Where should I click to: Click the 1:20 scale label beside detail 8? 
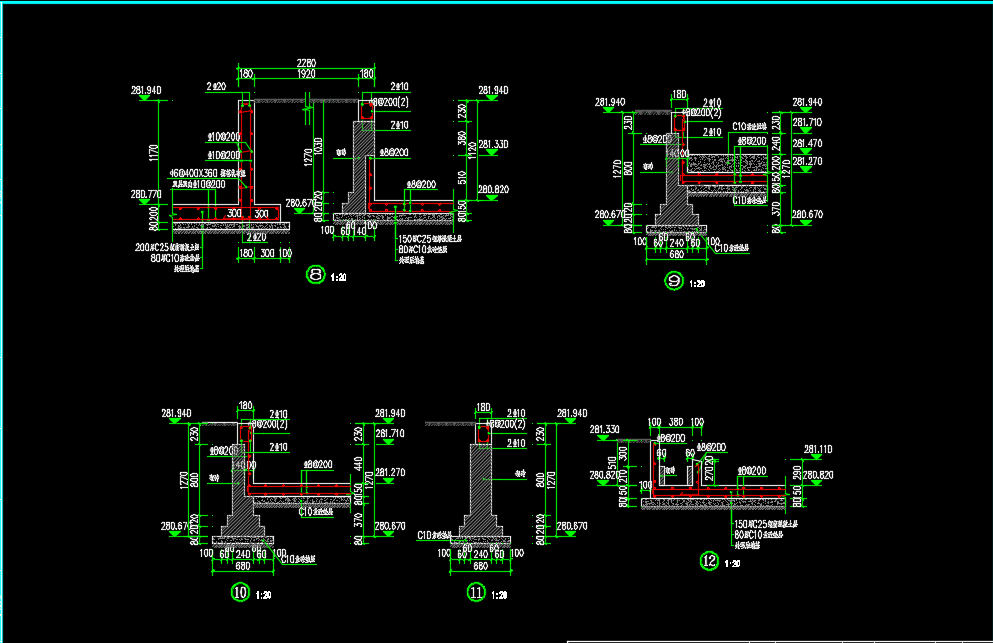tap(339, 277)
